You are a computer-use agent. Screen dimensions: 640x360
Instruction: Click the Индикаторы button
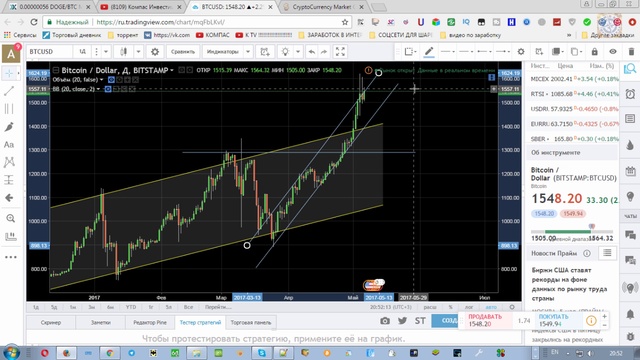(x=222, y=52)
